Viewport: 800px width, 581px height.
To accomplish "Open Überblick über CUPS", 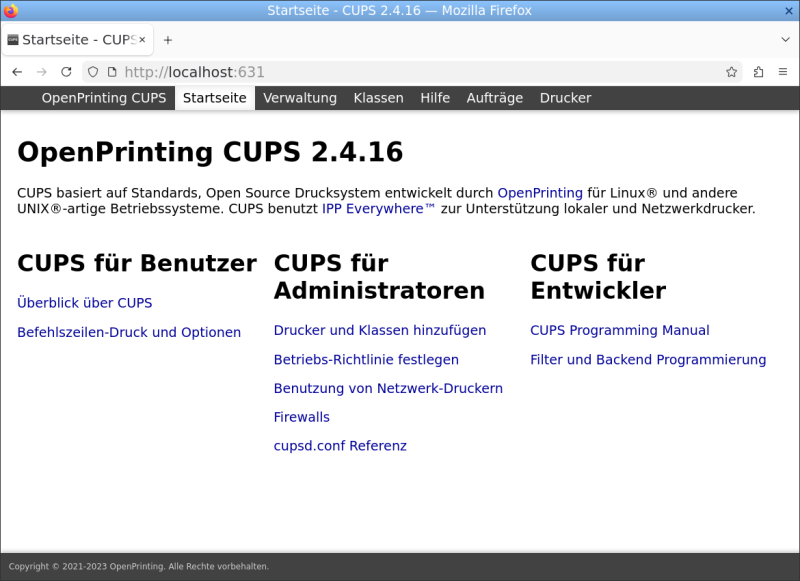I will click(84, 303).
